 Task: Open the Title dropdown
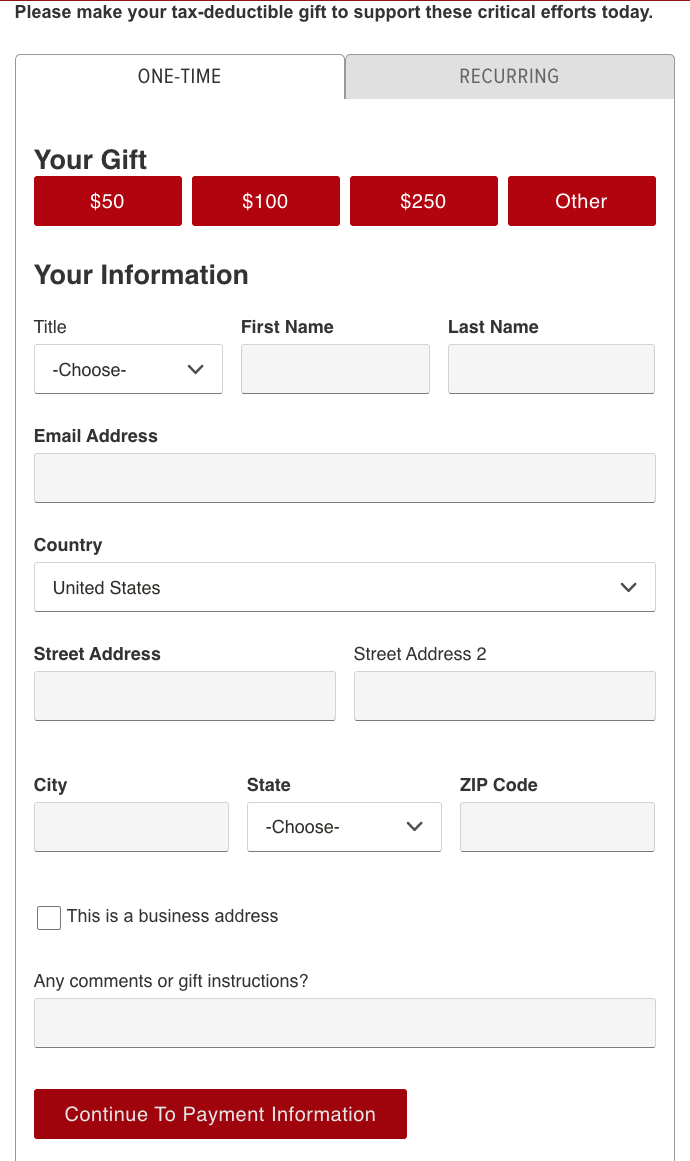click(x=128, y=370)
